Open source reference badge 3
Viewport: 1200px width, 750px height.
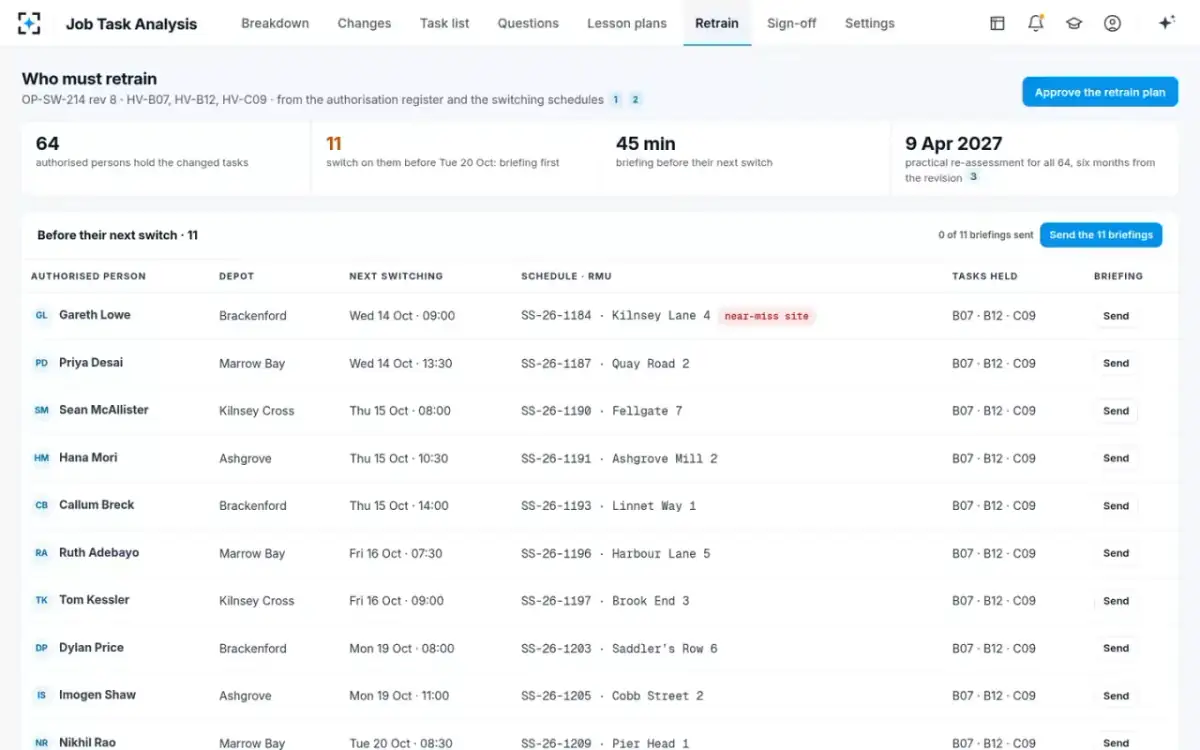coord(973,177)
